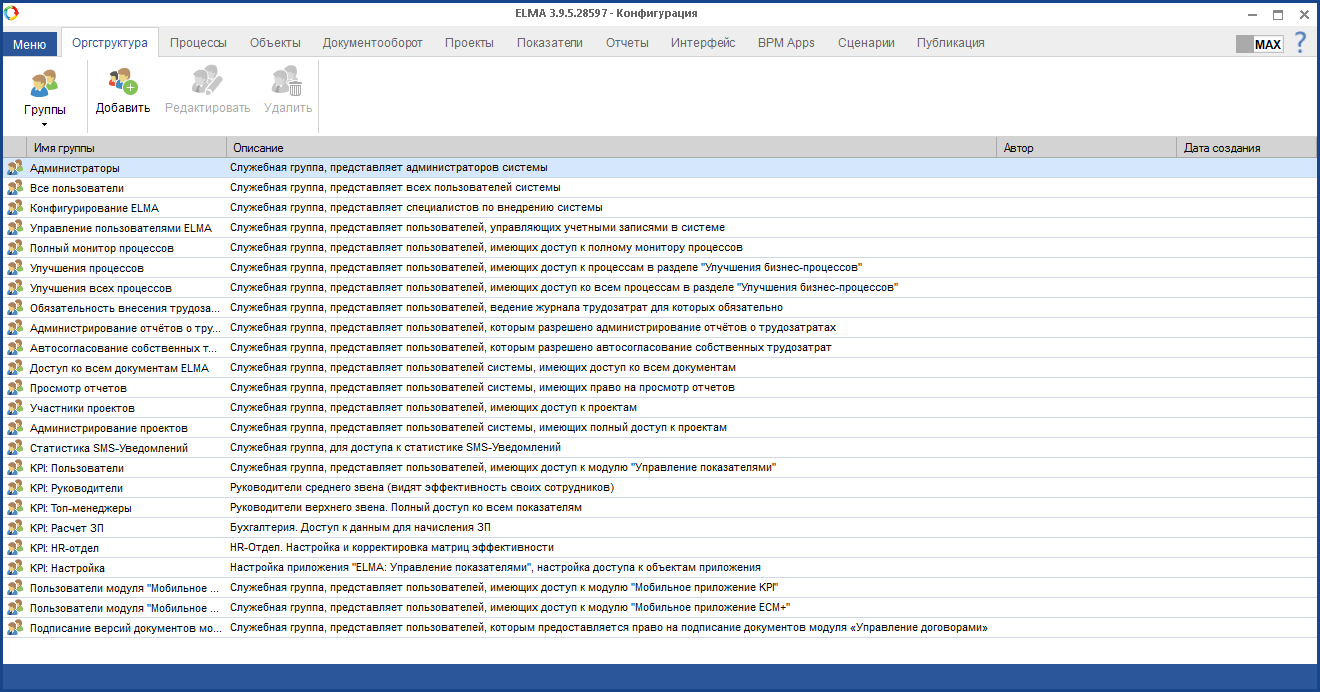Click group icon of Полный монитор процессов

click(15, 248)
